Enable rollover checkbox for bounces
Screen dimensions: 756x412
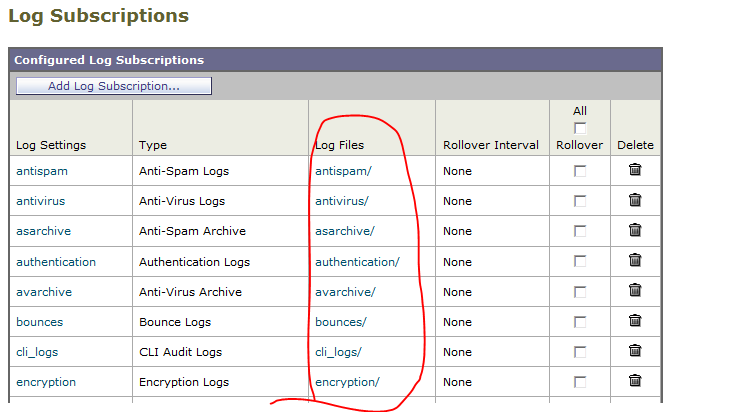point(580,323)
